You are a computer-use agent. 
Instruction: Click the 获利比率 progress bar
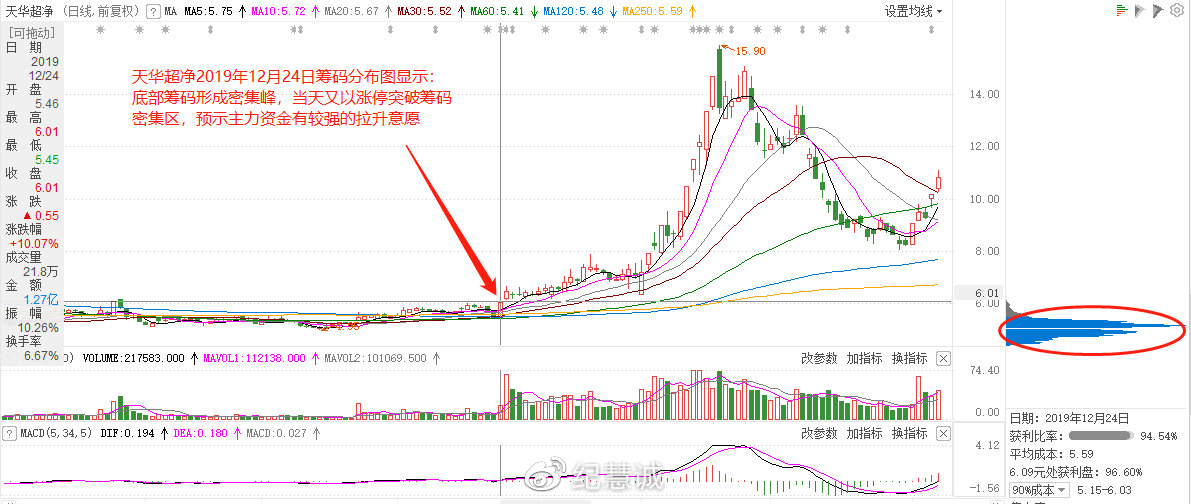1100,436
